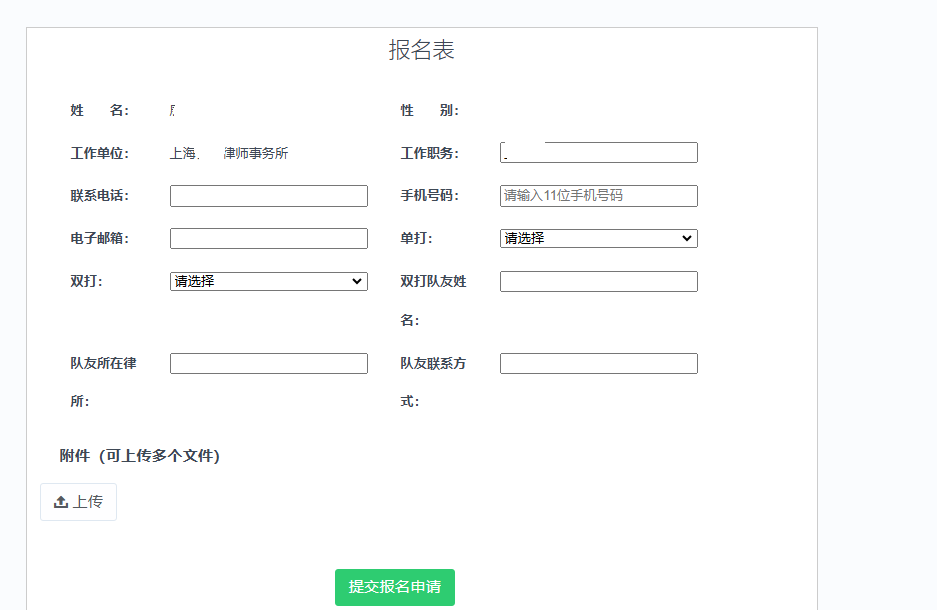Click the 手机号码 label text
This screenshot has width=937, height=610.
[x=429, y=196]
